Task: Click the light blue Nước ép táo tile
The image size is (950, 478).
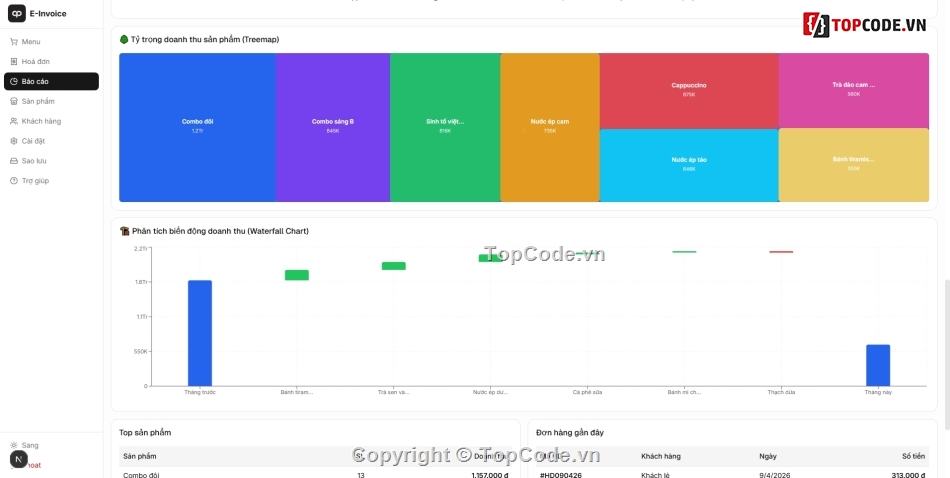Action: coord(688,165)
